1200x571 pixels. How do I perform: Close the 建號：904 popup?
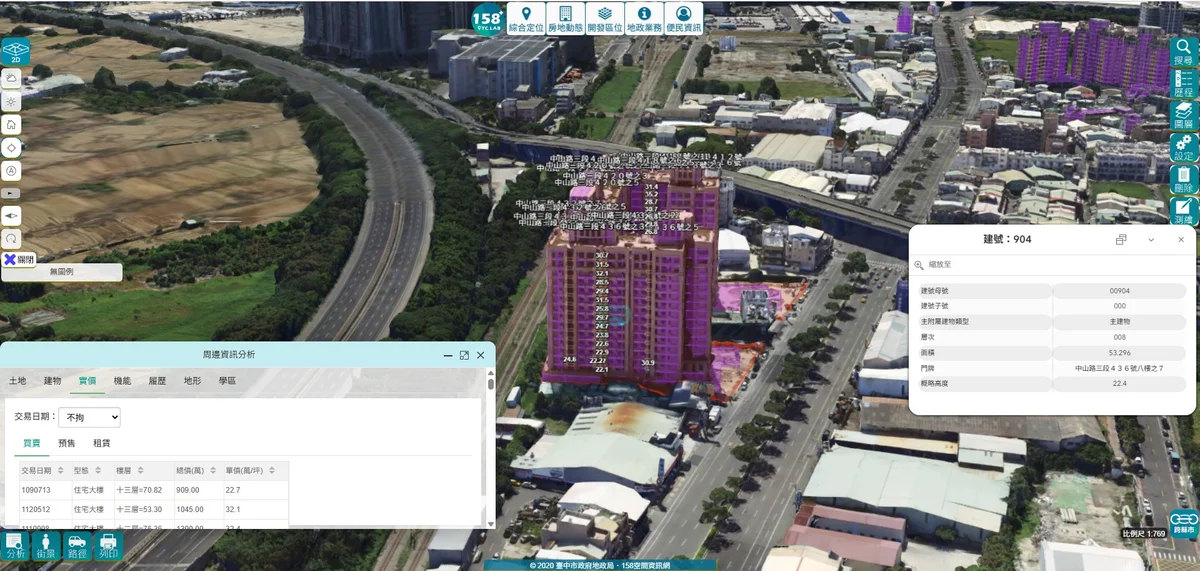(1181, 240)
